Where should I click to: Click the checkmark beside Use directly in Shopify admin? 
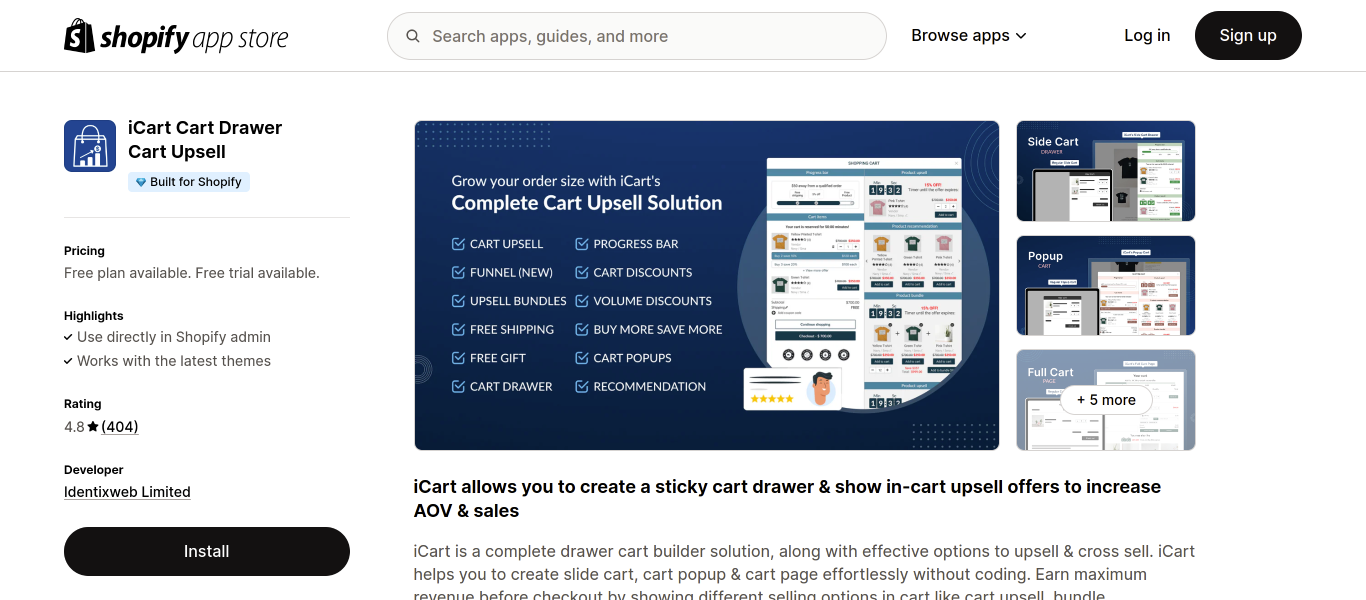coord(68,337)
